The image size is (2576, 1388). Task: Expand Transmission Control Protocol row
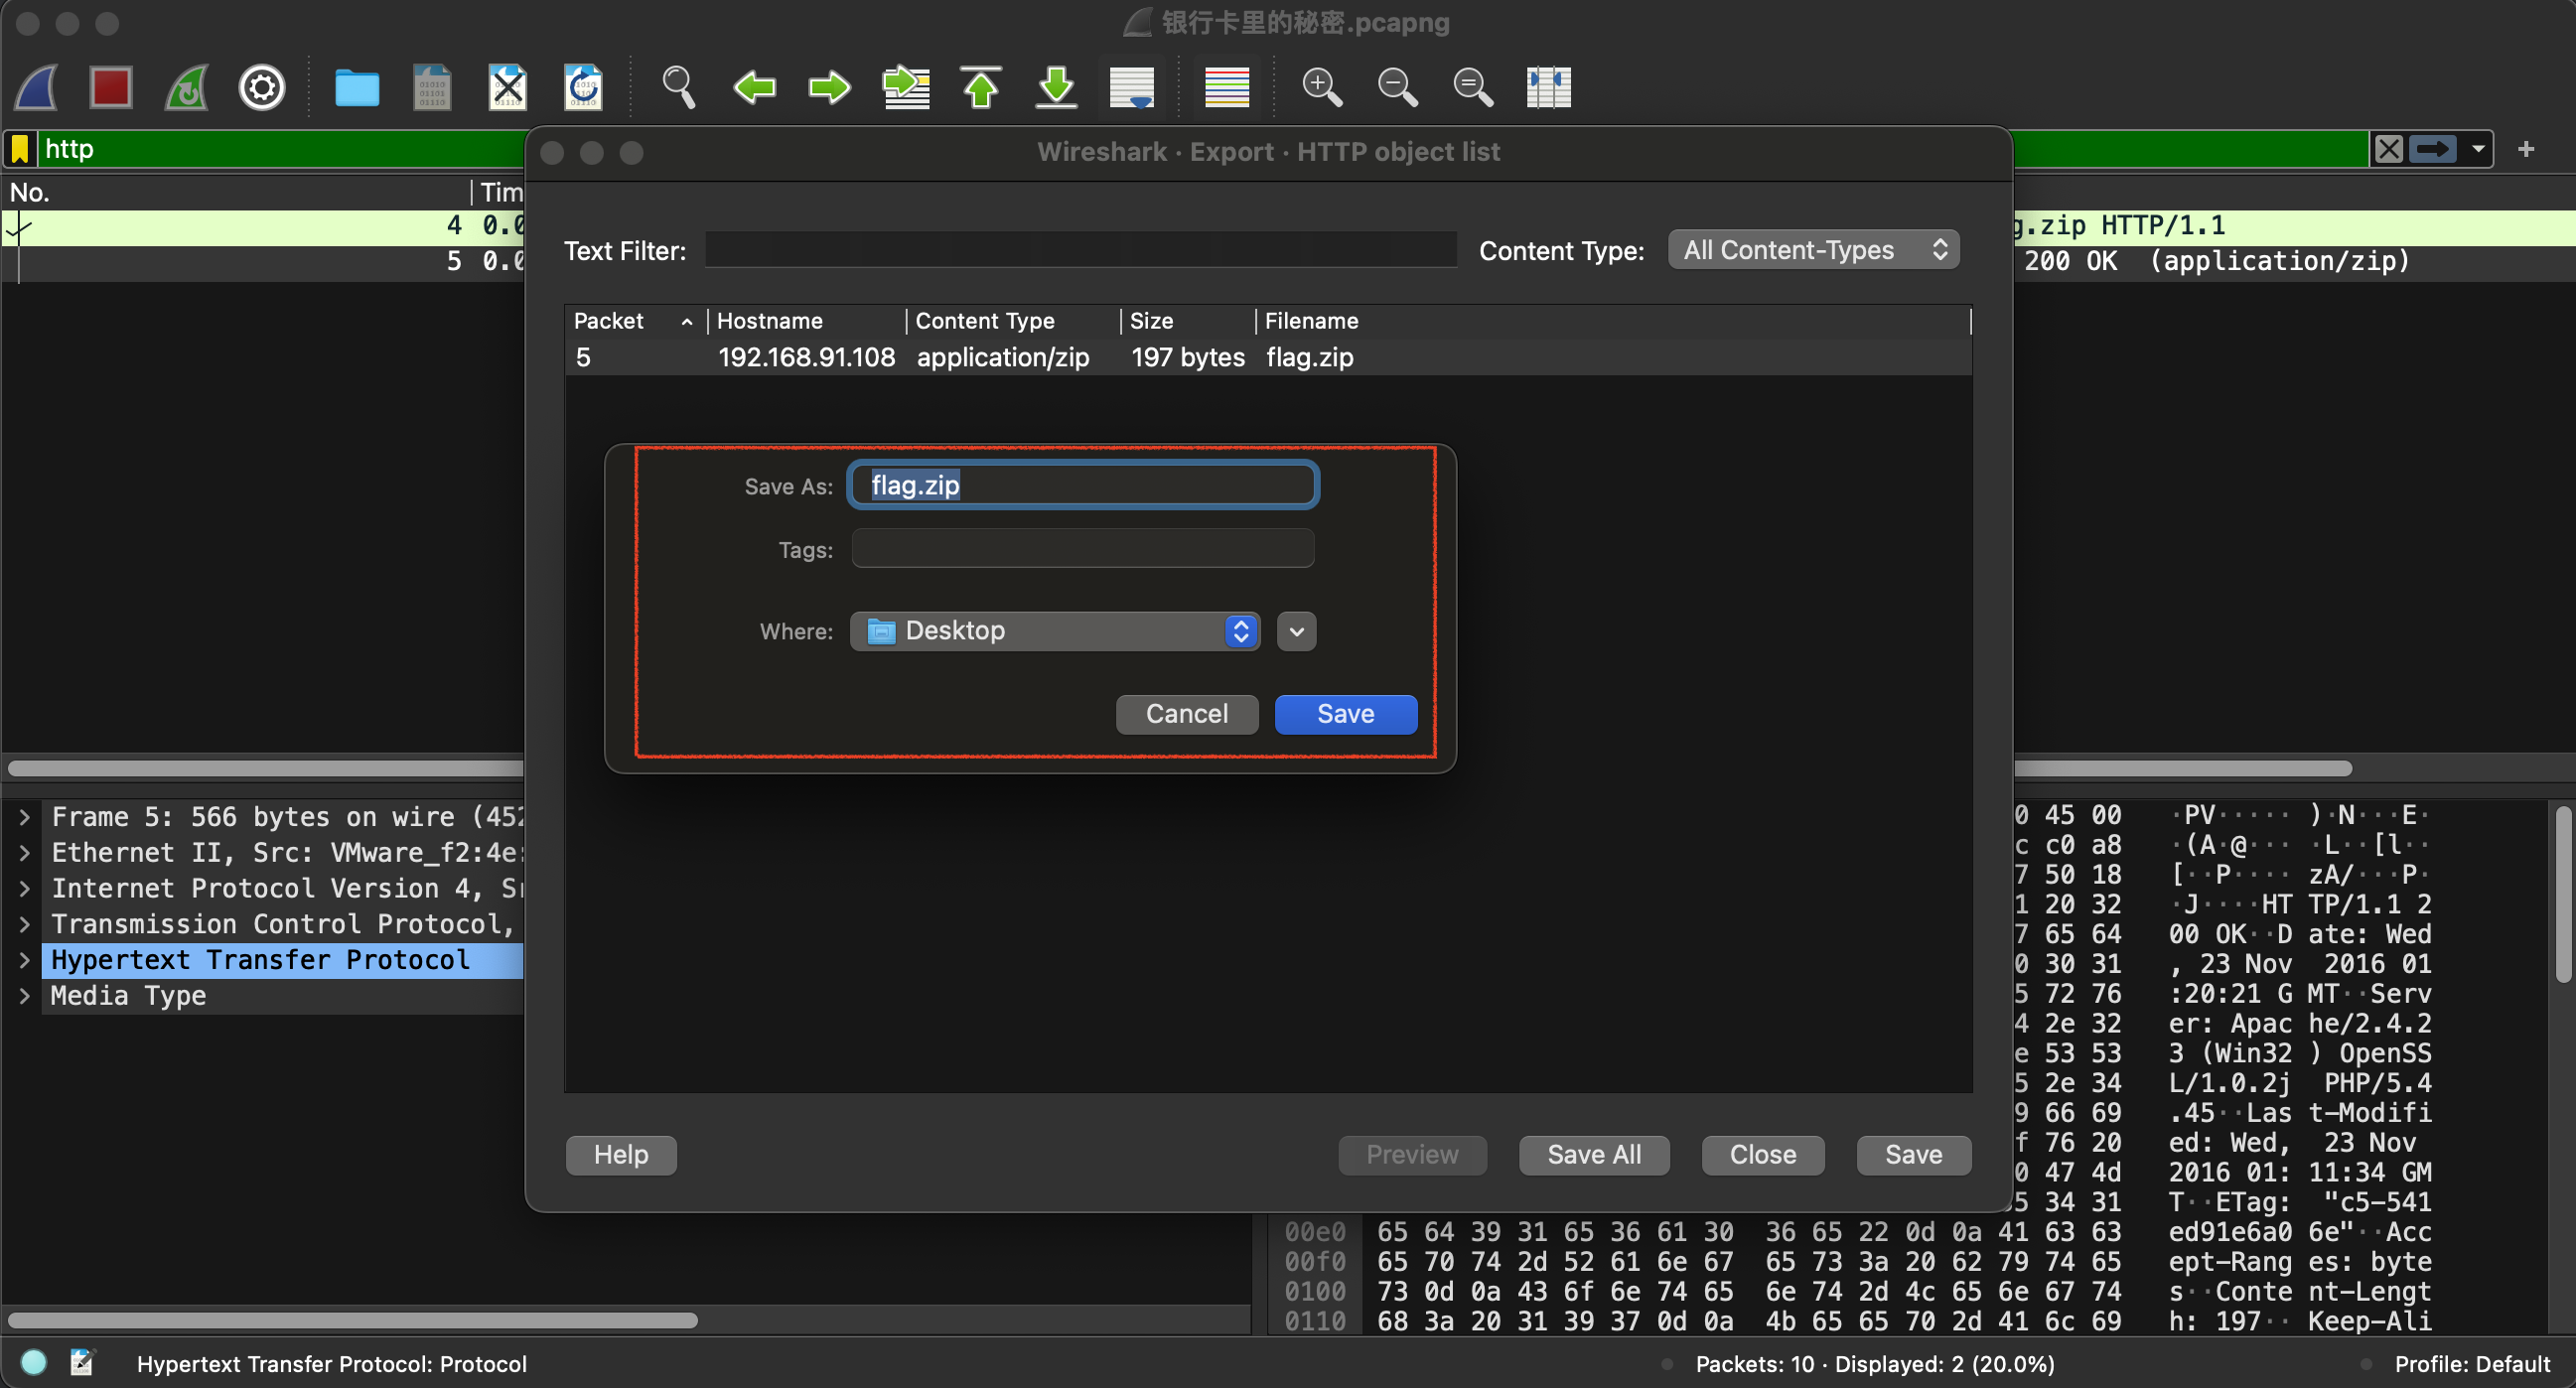click(25, 925)
